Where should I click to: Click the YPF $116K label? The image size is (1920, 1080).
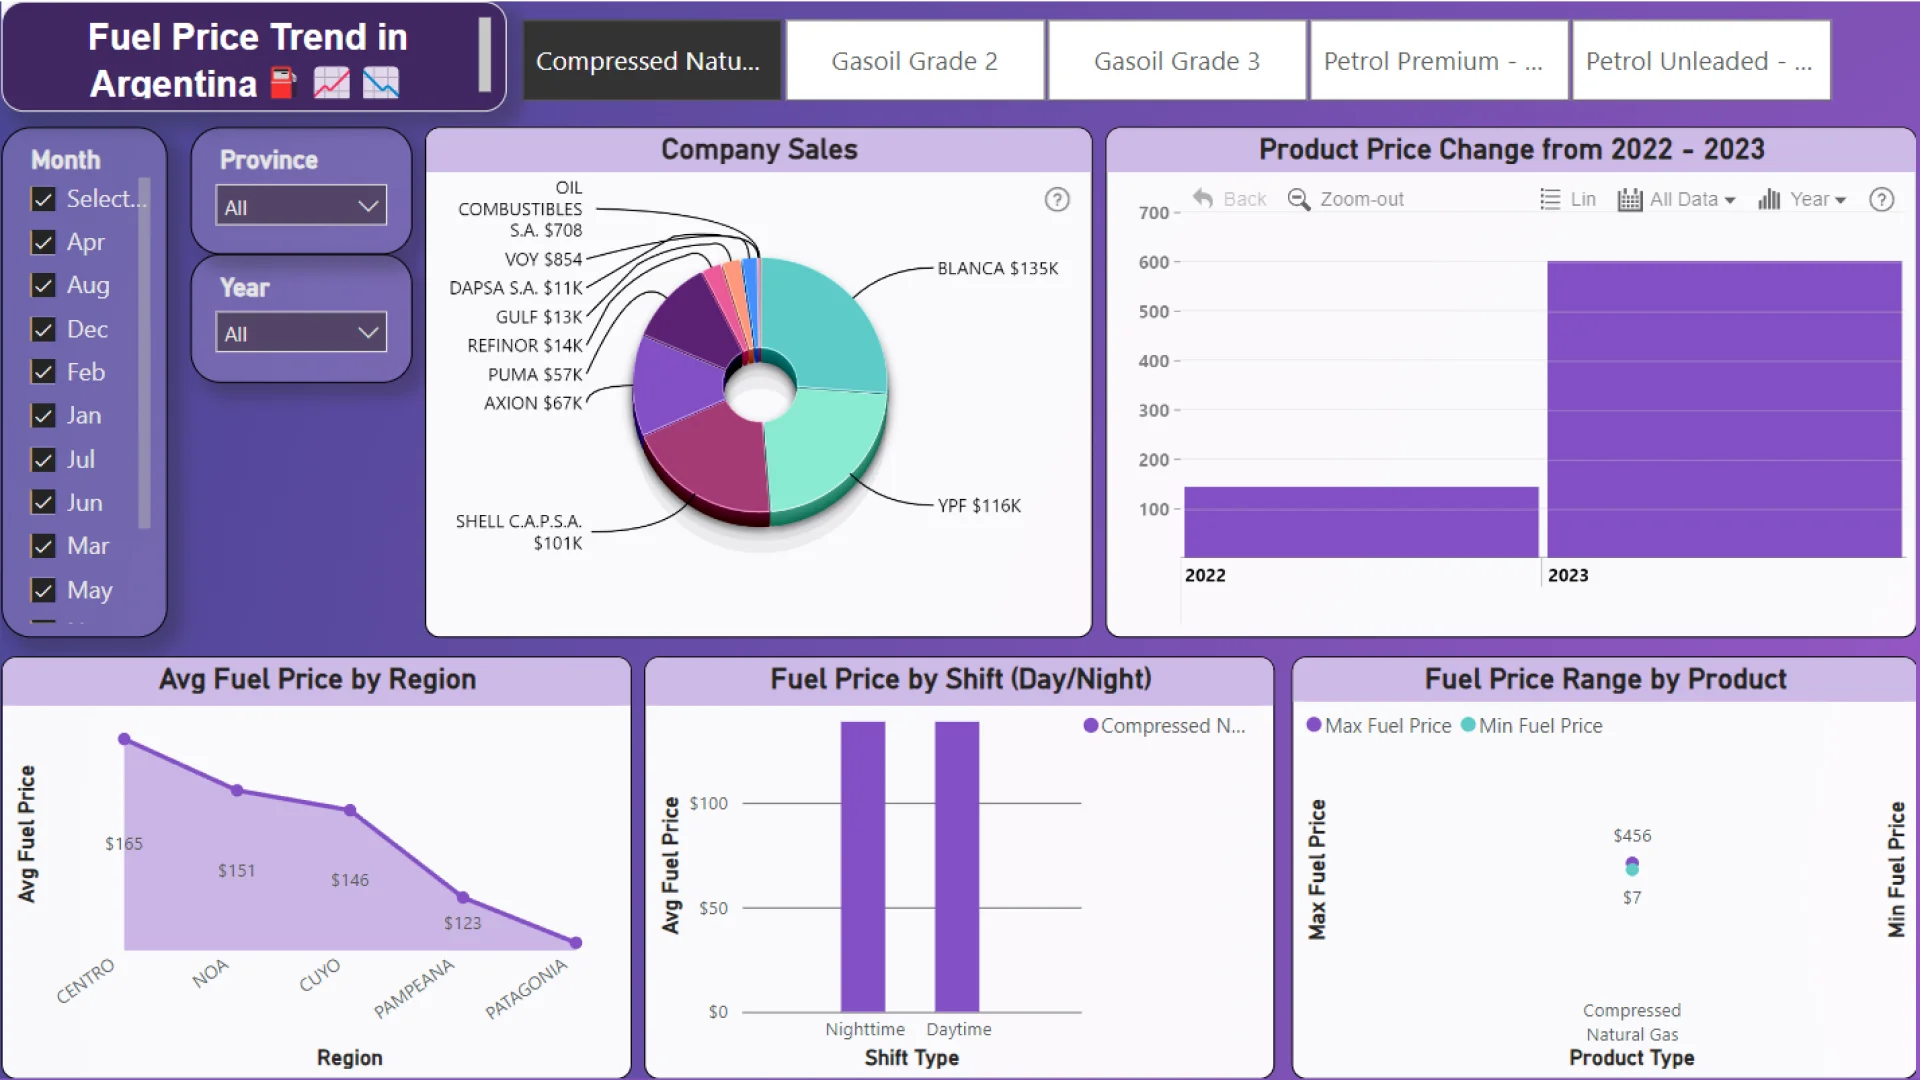coord(979,506)
